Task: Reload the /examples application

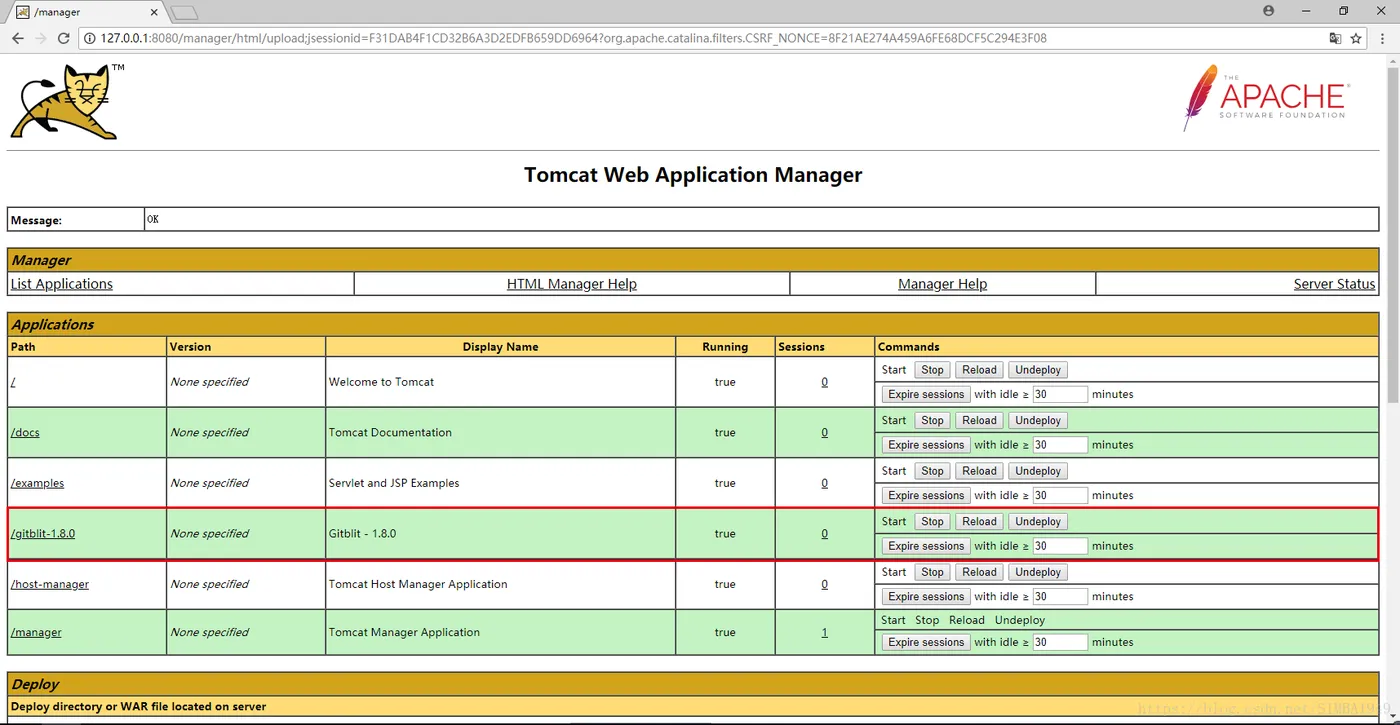Action: [979, 471]
